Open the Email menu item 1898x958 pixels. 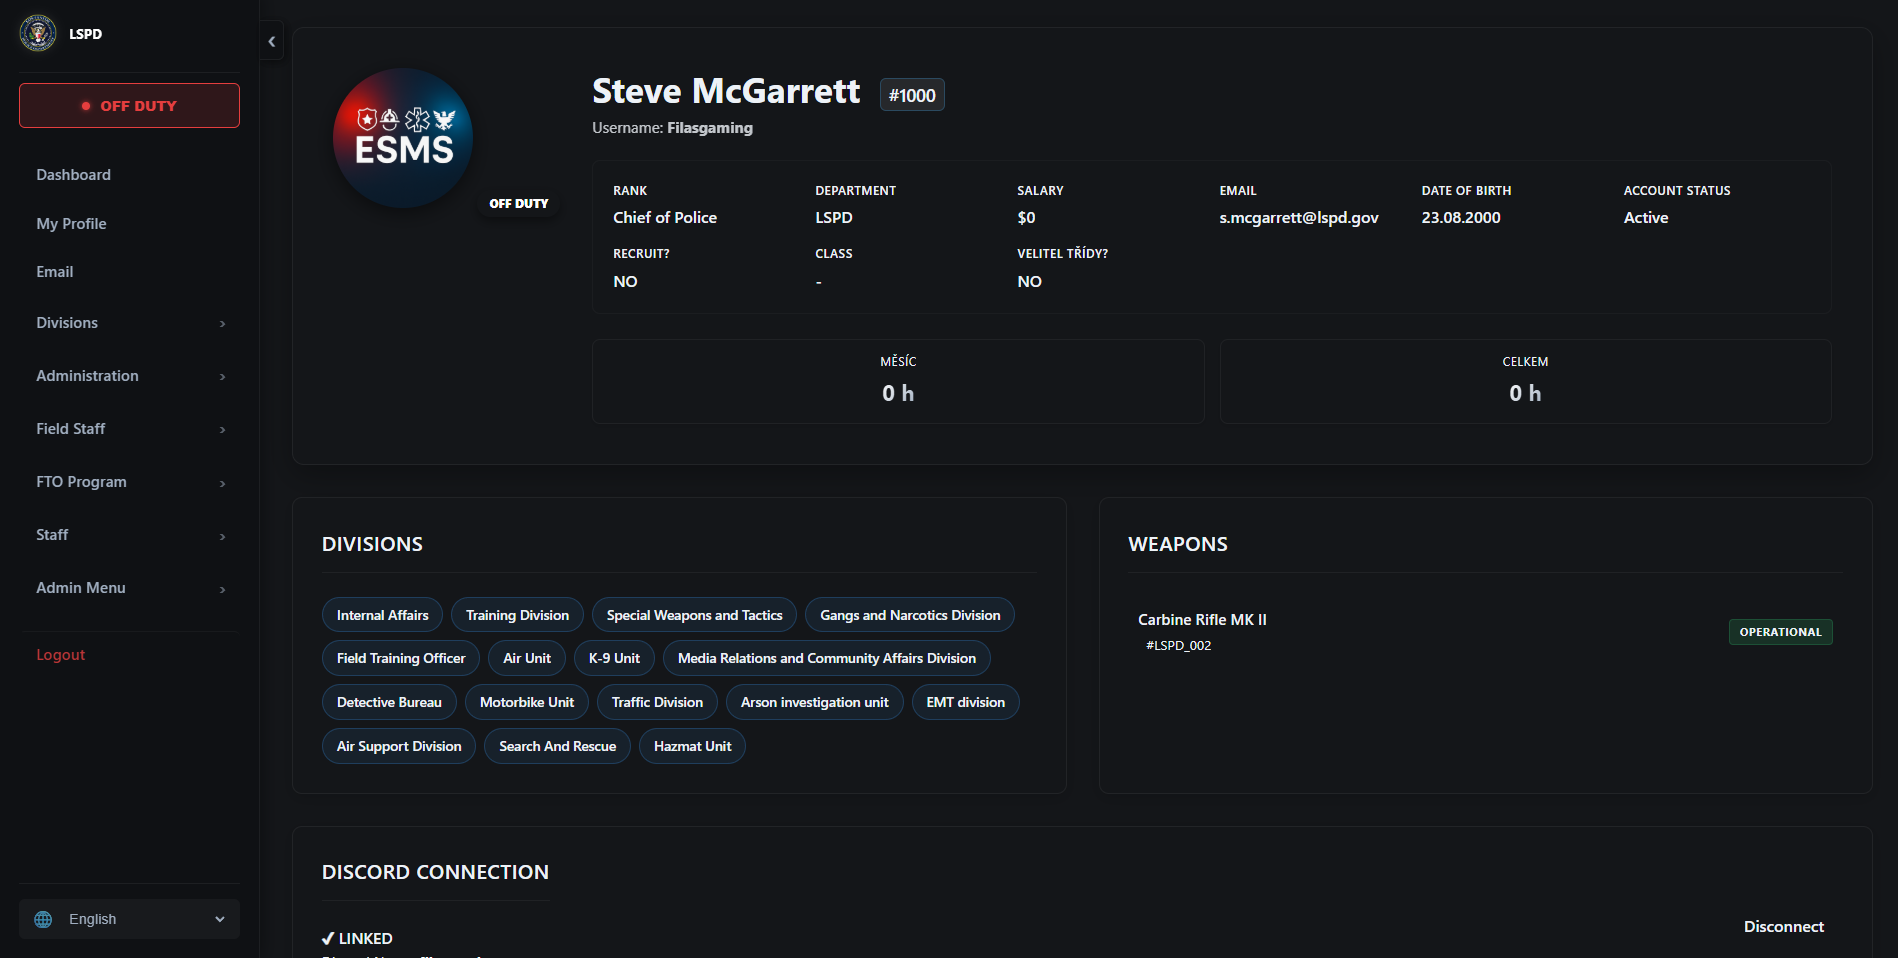(x=55, y=272)
